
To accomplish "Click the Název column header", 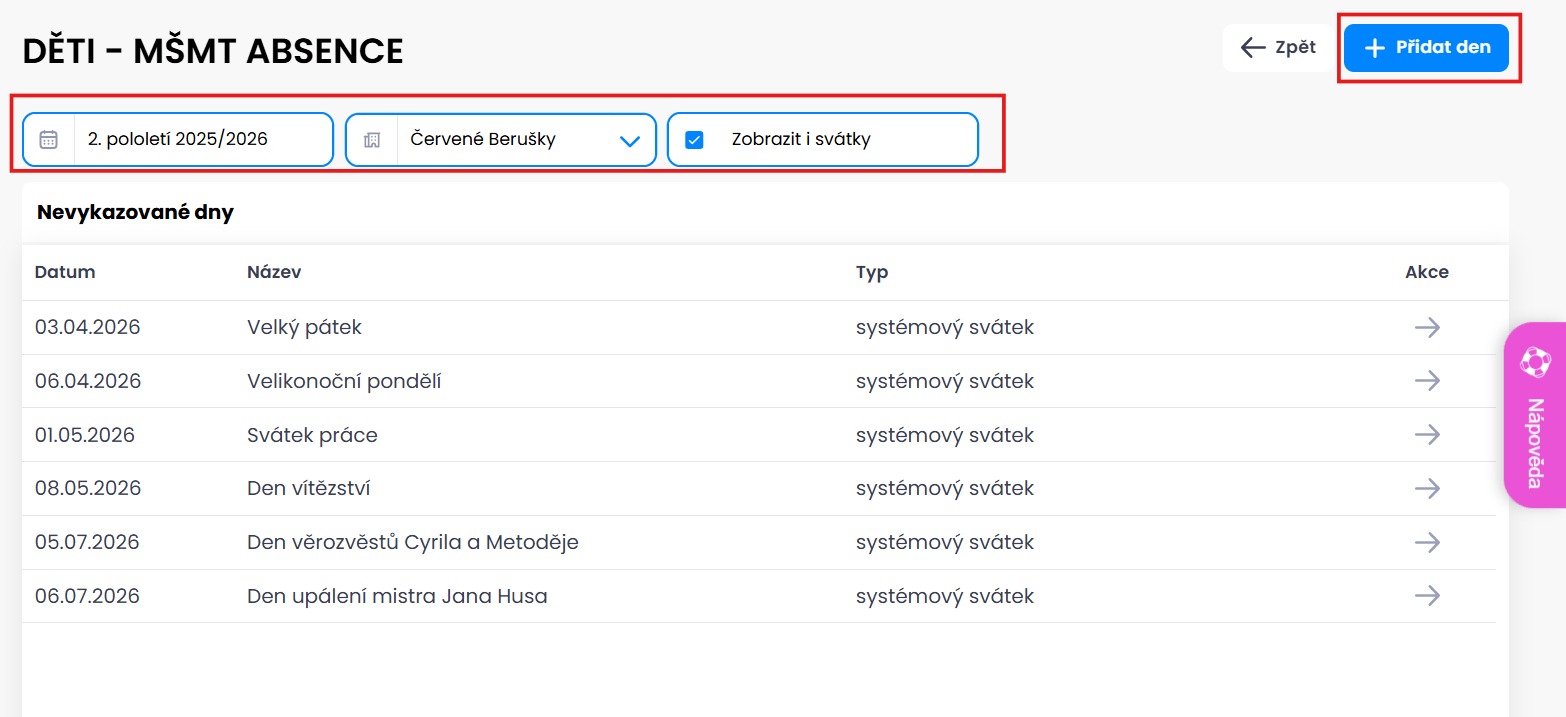I will pos(274,272).
